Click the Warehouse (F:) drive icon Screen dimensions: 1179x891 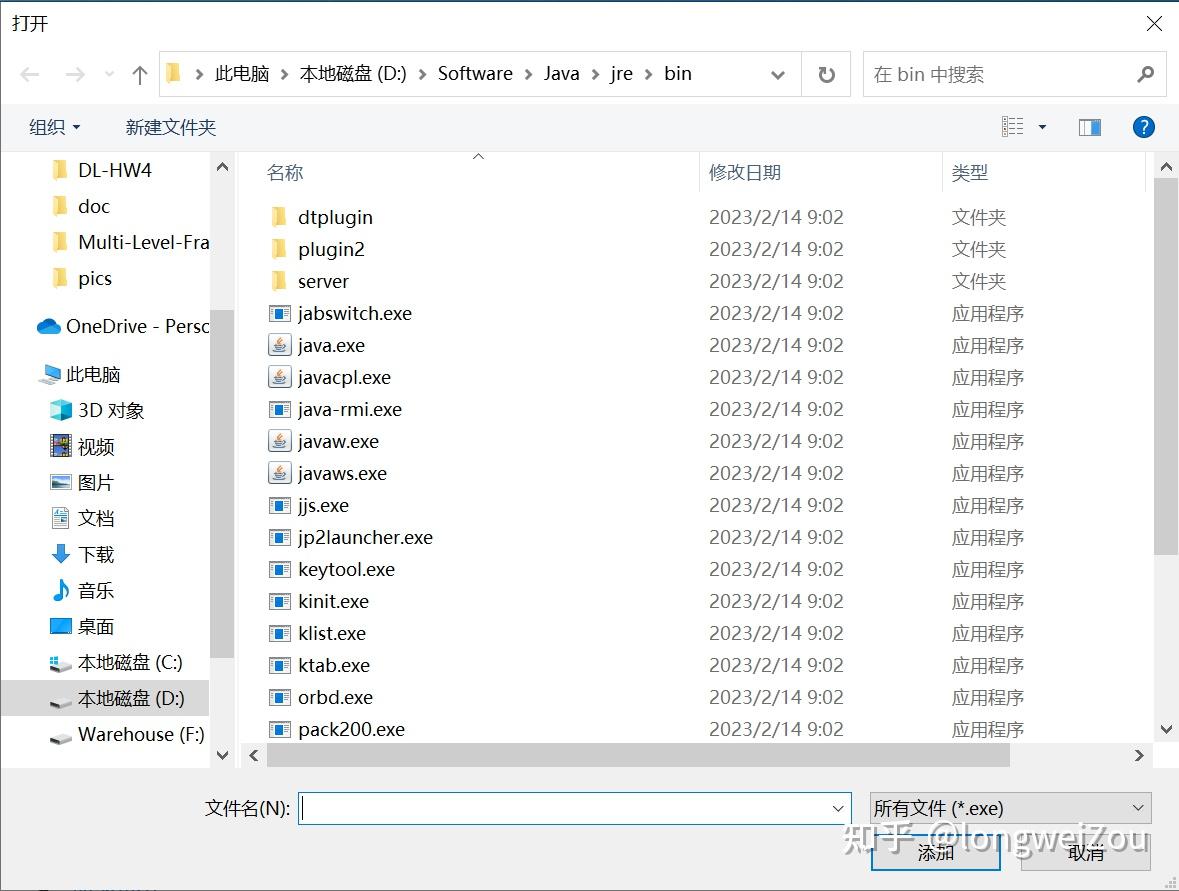(x=61, y=738)
